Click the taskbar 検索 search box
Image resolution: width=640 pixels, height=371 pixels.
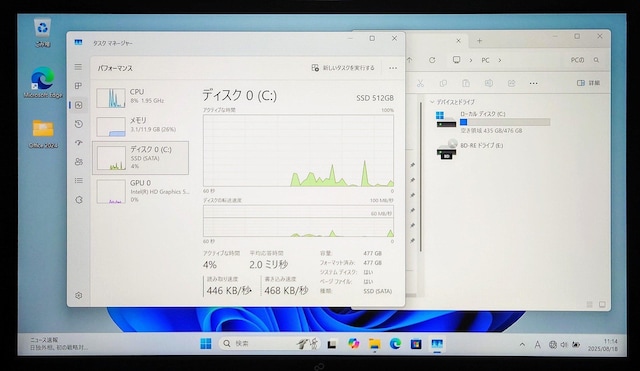(x=269, y=344)
